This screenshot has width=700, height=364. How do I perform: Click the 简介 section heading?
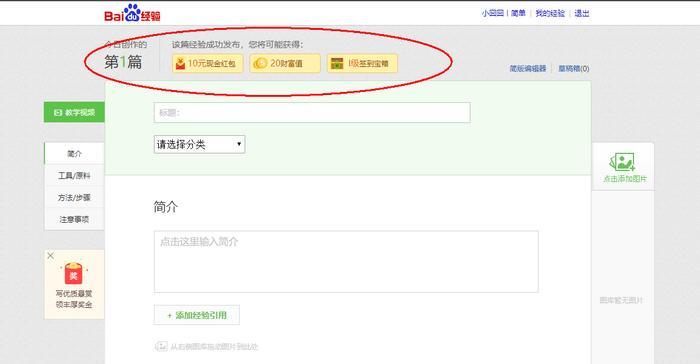166,207
